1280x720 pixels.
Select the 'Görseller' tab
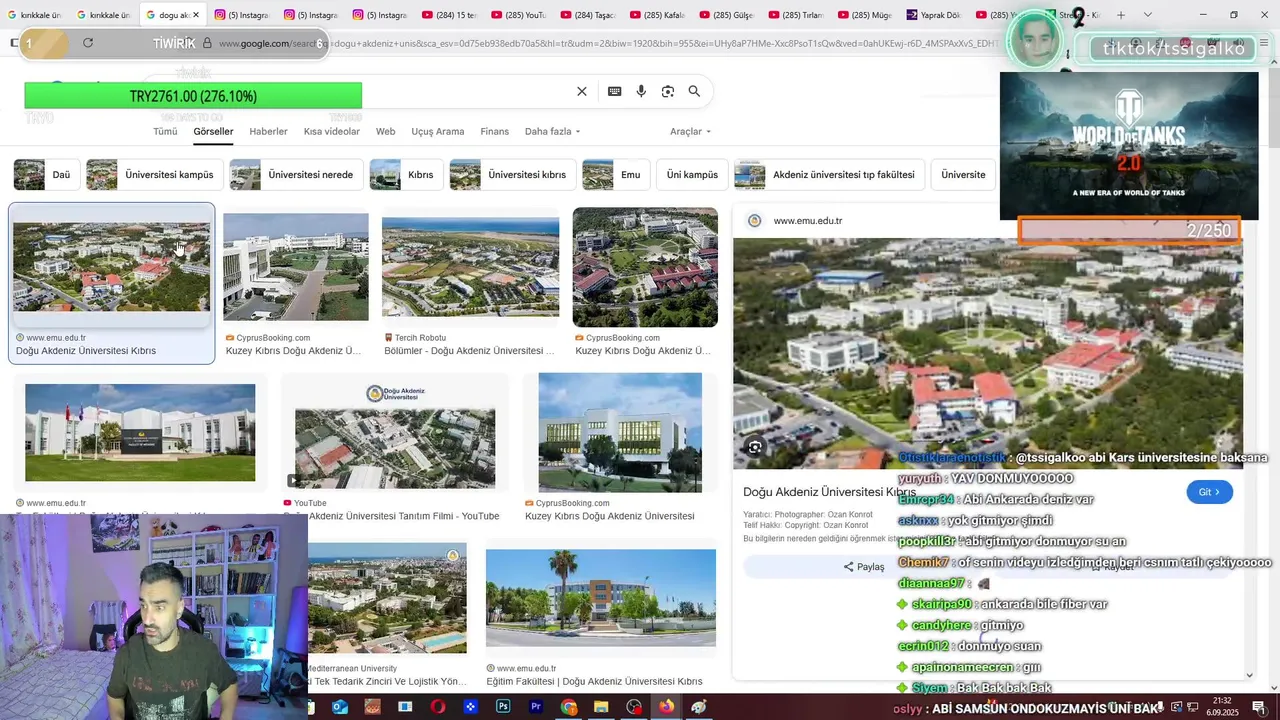click(x=213, y=132)
